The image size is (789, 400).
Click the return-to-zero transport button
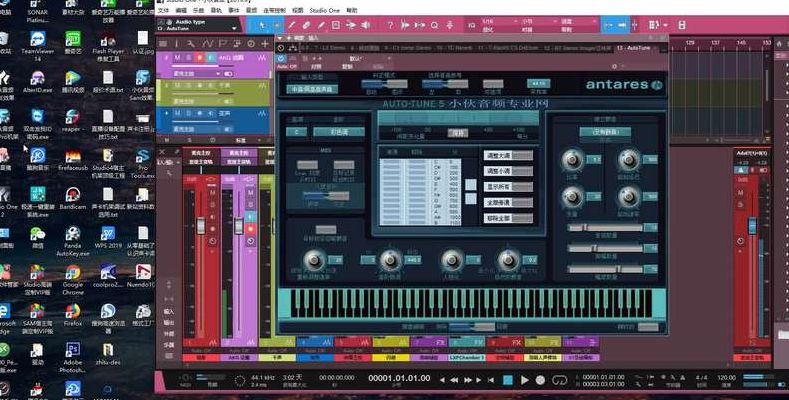[491, 380]
